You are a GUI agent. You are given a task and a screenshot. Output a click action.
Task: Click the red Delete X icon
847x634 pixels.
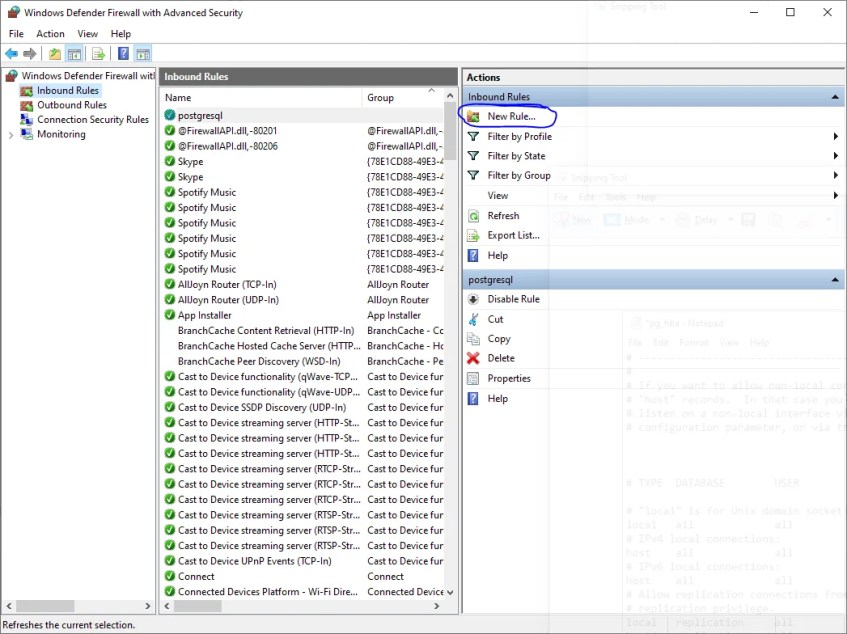(473, 358)
